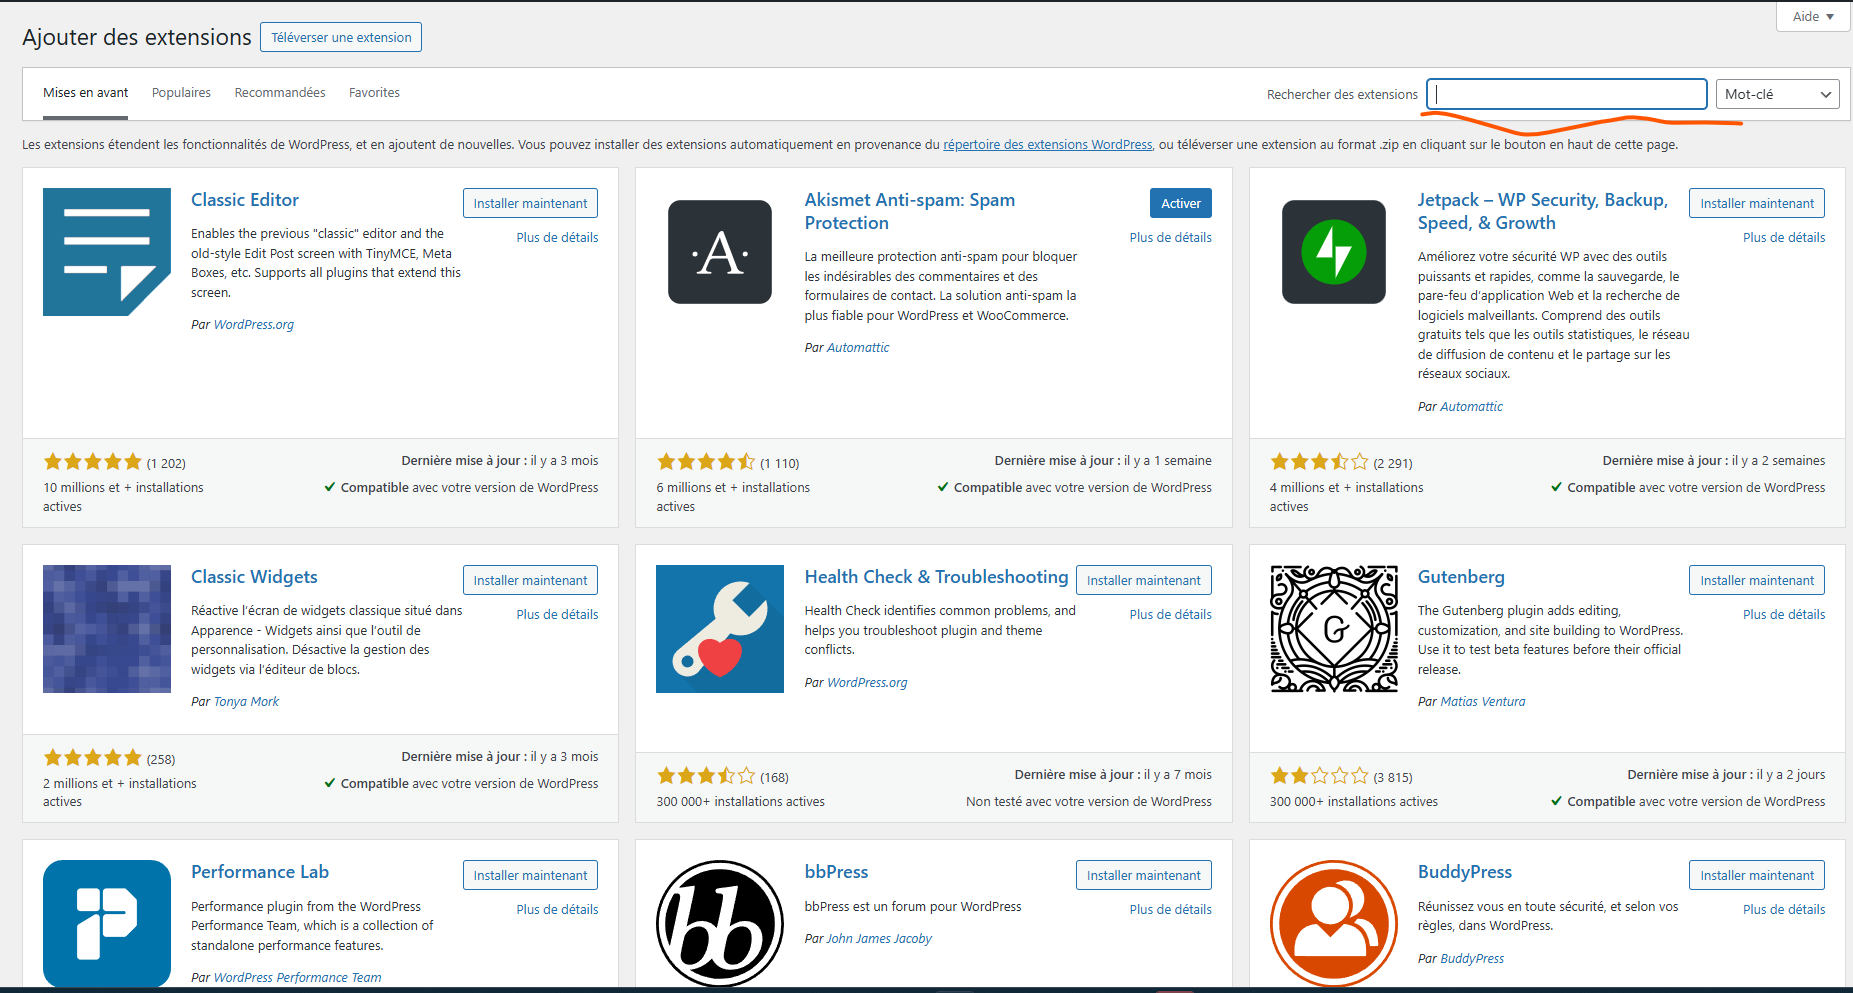Screen dimensions: 1853x993
Task: Switch to the Mises en avant tab
Action: pyautogui.click(x=86, y=93)
